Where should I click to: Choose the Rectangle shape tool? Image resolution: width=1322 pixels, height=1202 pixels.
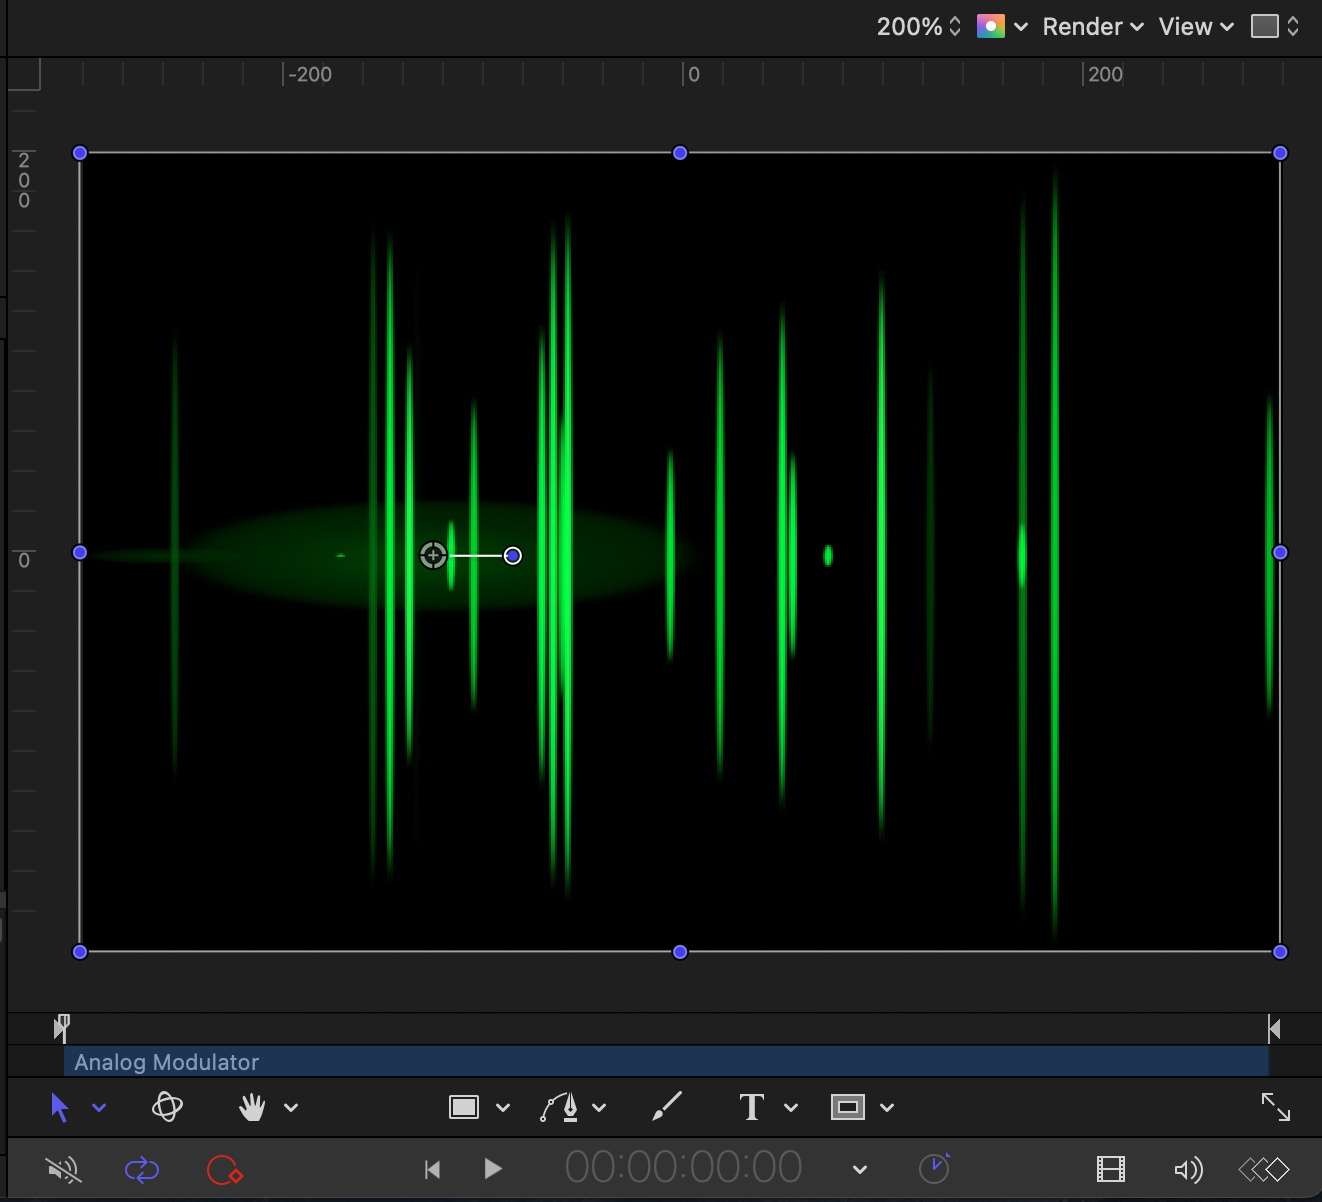click(464, 1107)
